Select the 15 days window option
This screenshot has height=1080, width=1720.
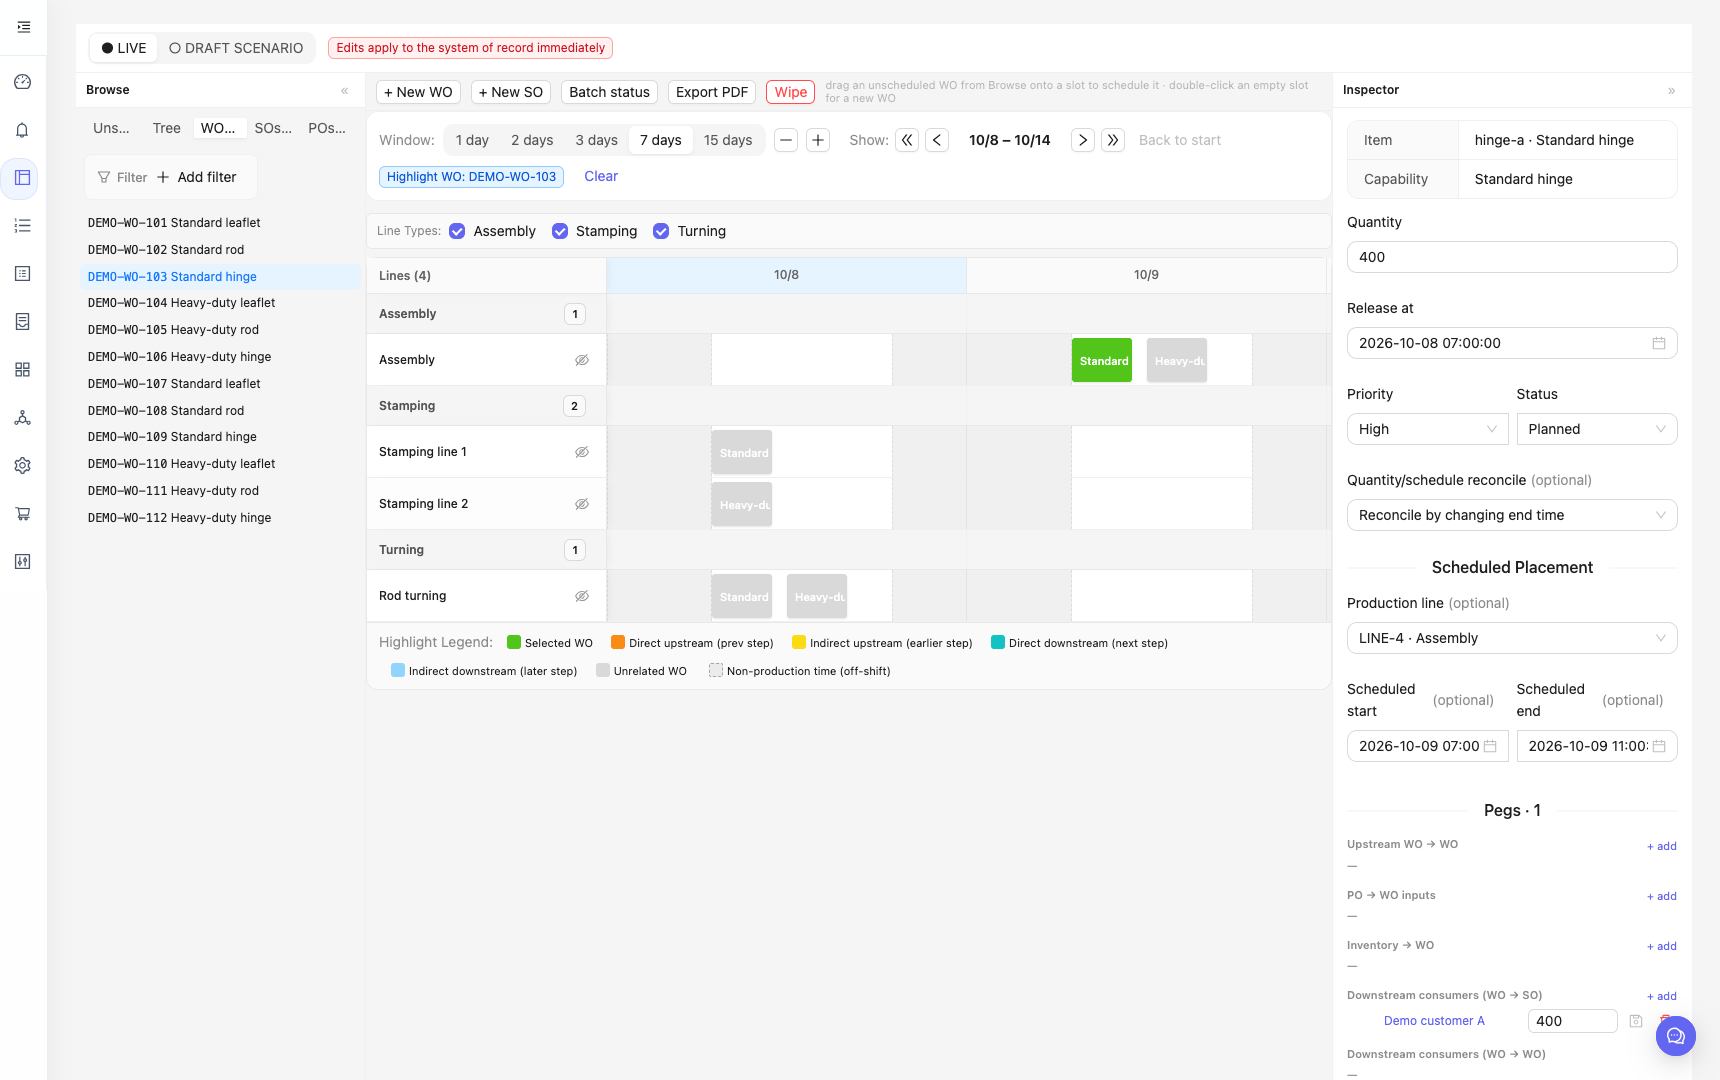pos(728,140)
